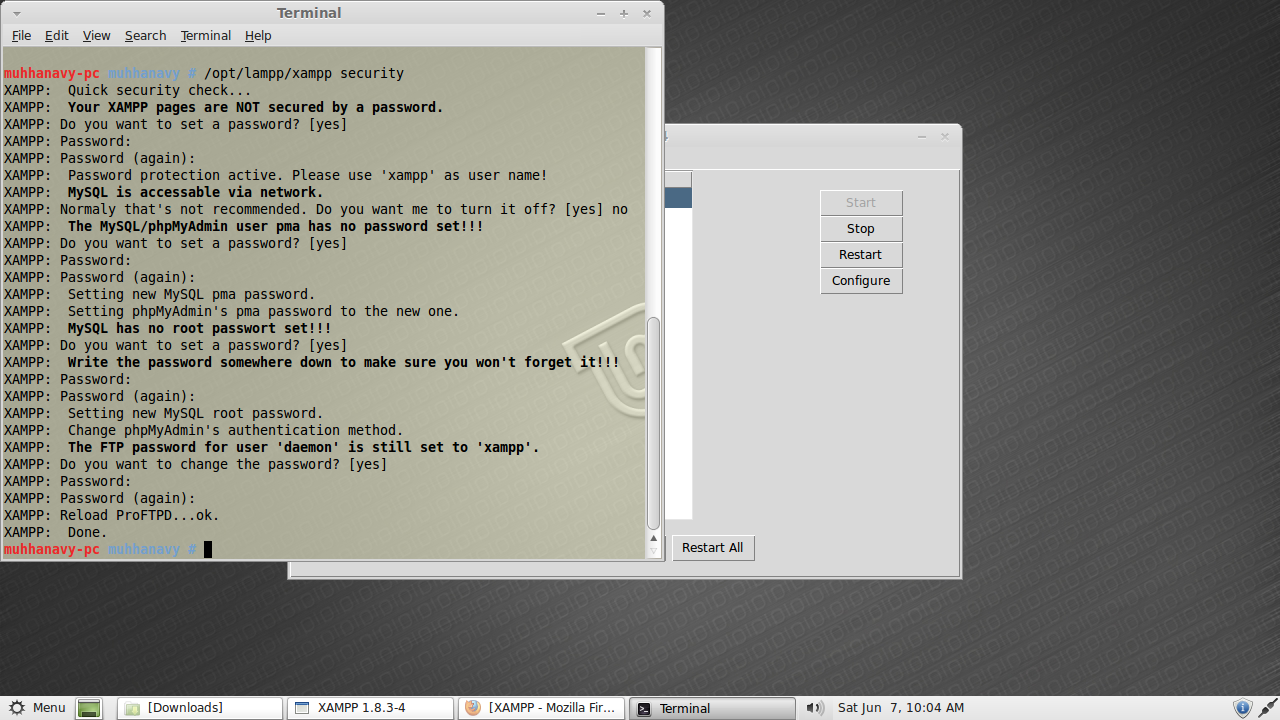Open Terminal window menu arrow in title bar
The image size is (1280, 720).
[17, 13]
